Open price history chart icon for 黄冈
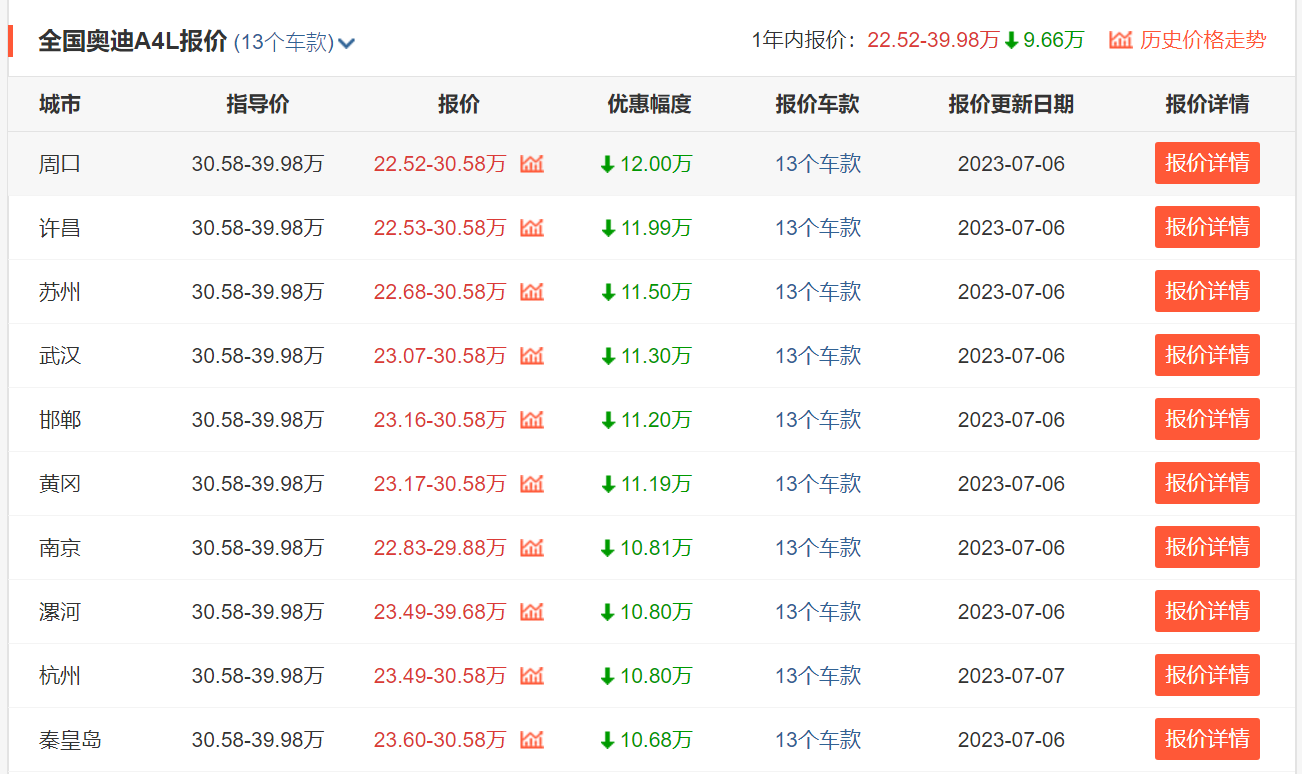Image resolution: width=1302 pixels, height=774 pixels. pyautogui.click(x=531, y=483)
